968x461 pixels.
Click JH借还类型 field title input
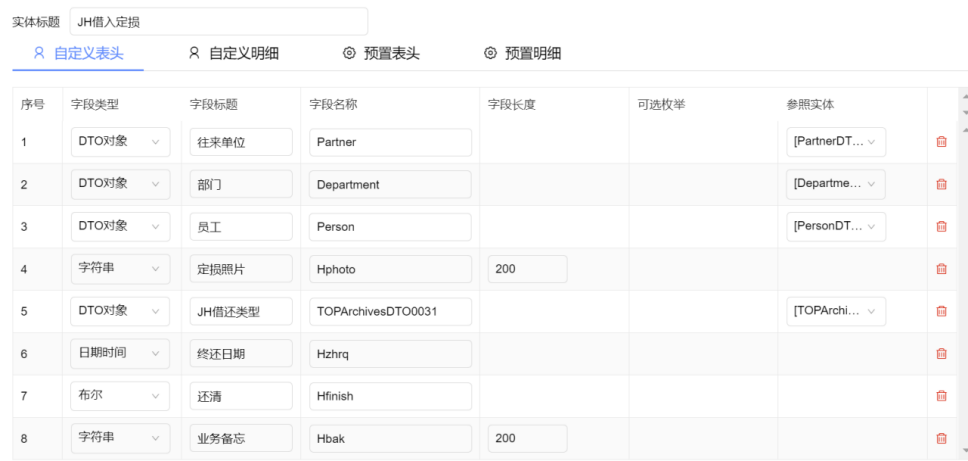click(x=241, y=311)
